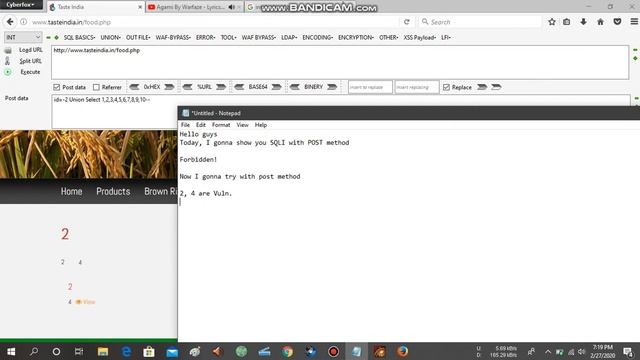Open the bookmarks library icon
Screen dimensions: 640x360
click(567, 22)
